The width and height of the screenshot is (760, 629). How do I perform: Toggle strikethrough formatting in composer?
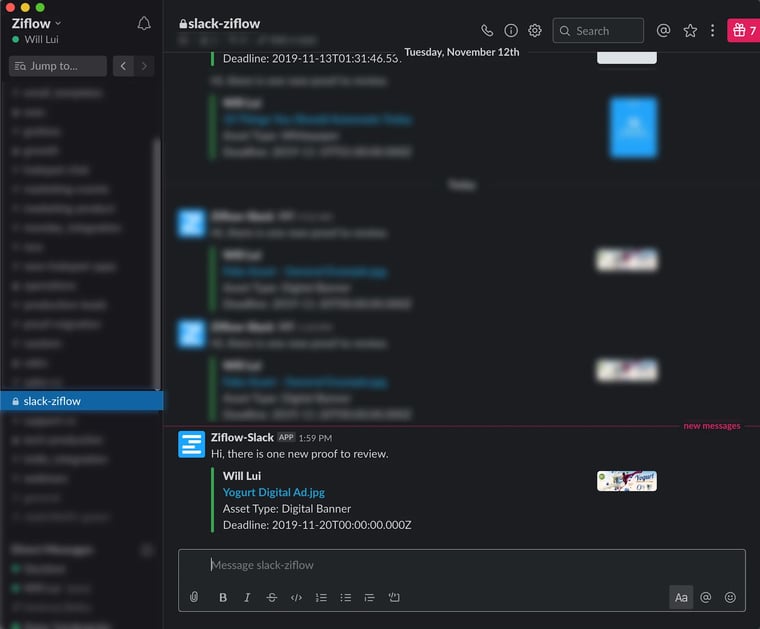[x=272, y=597]
